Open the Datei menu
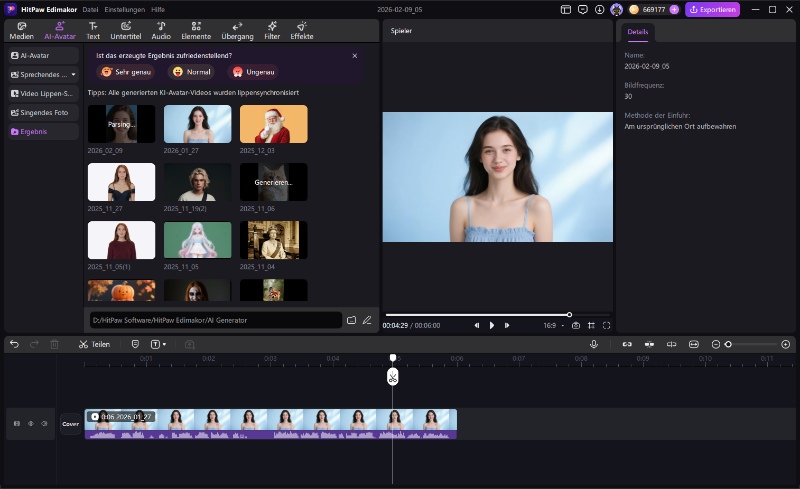Screen dimensions: 800x489 (90, 10)
